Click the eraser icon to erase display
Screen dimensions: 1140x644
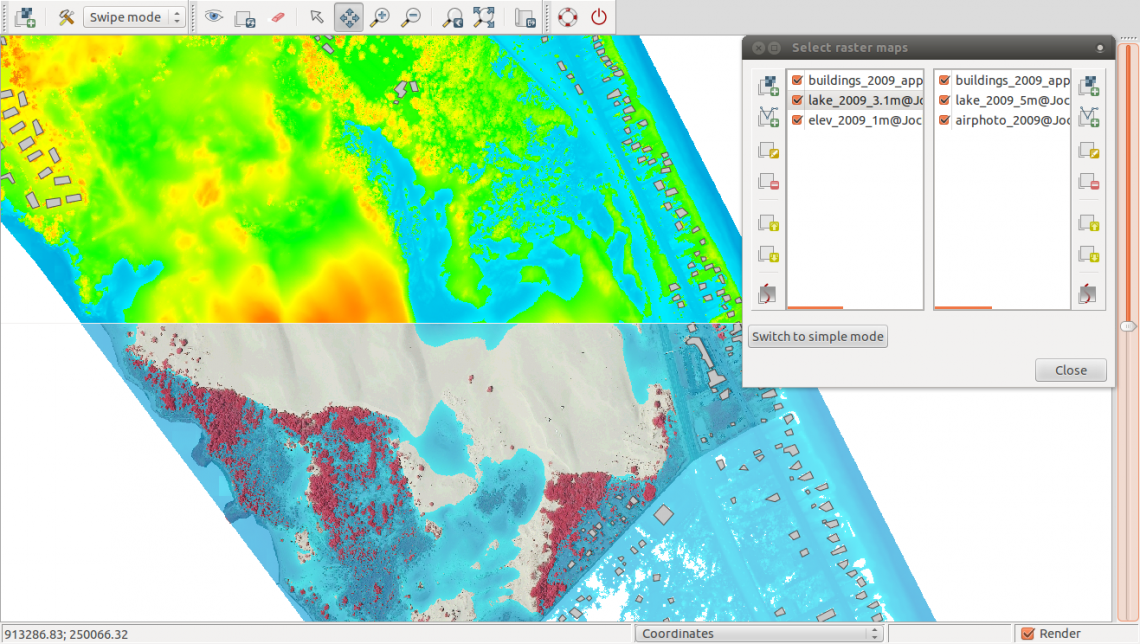point(278,17)
